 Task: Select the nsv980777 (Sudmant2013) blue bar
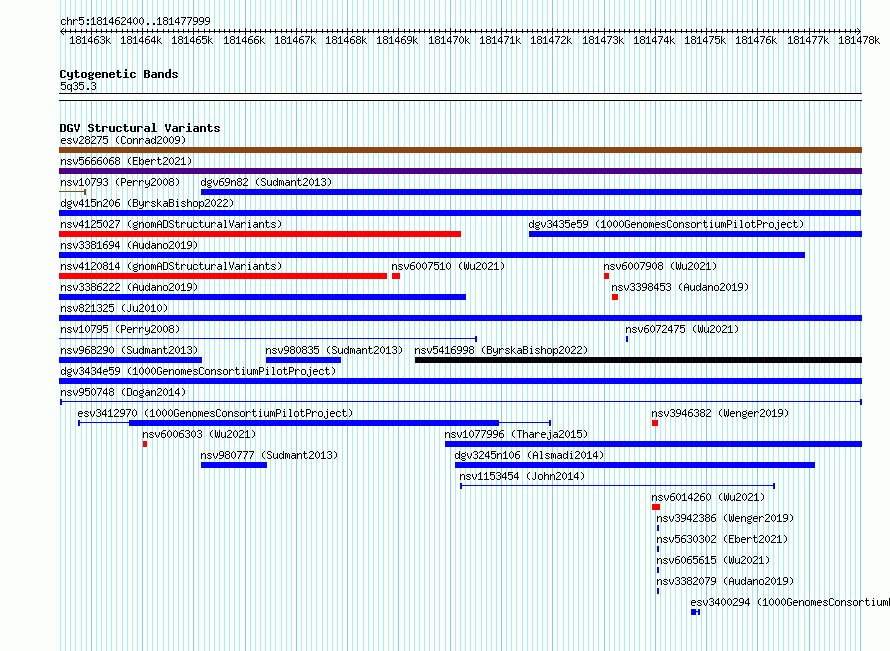(234, 465)
